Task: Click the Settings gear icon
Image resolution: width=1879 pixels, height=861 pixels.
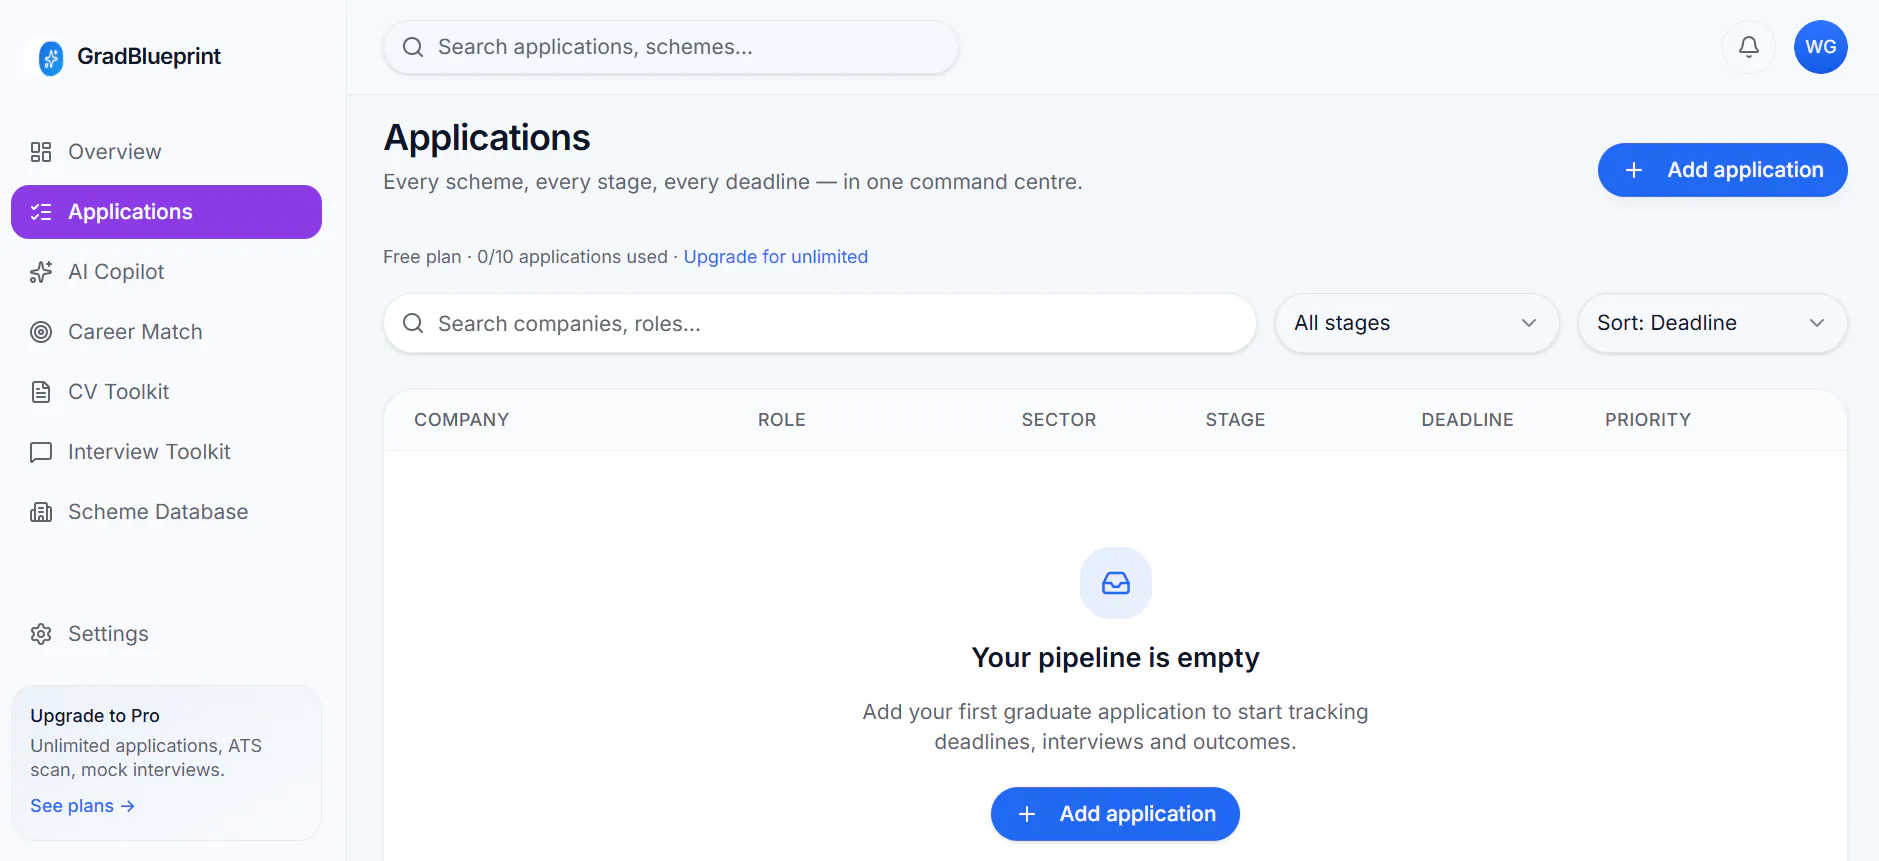Action: click(41, 634)
